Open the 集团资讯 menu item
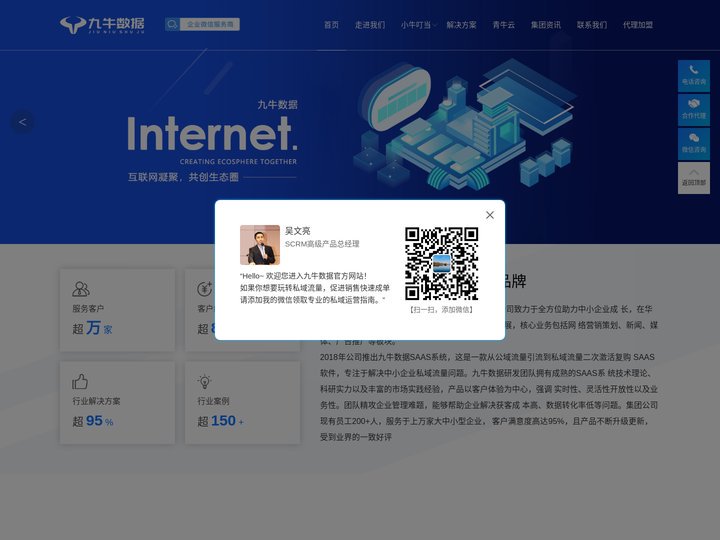The image size is (720, 540). [x=546, y=25]
